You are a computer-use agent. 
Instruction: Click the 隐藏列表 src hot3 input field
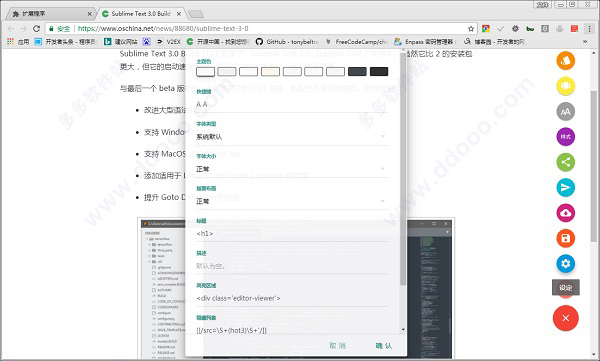point(292,330)
